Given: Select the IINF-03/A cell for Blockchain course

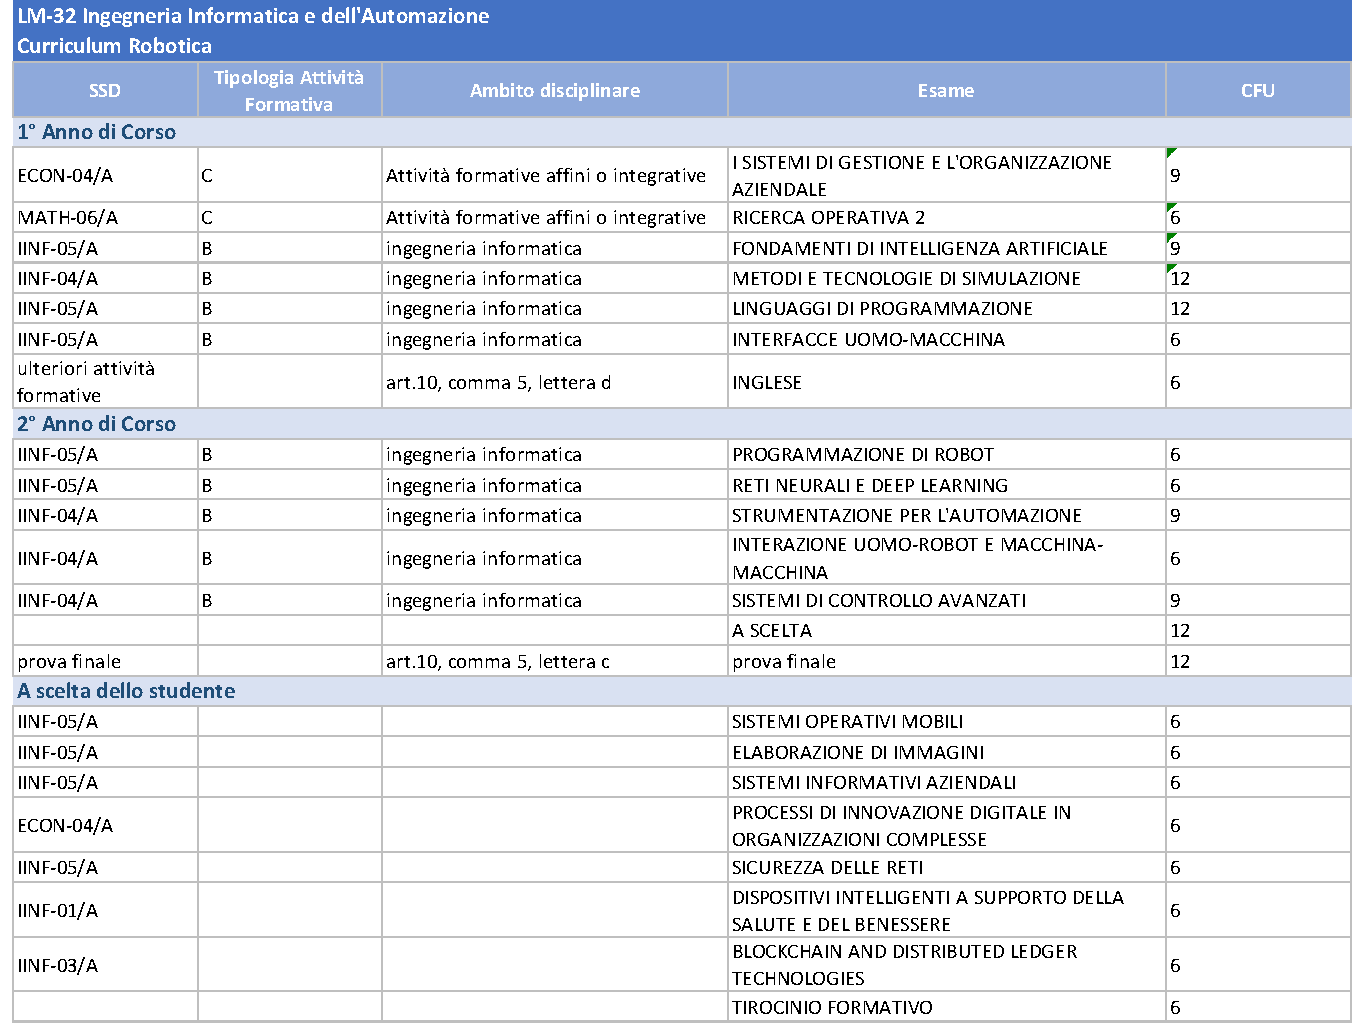Looking at the screenshot, I should tap(105, 965).
